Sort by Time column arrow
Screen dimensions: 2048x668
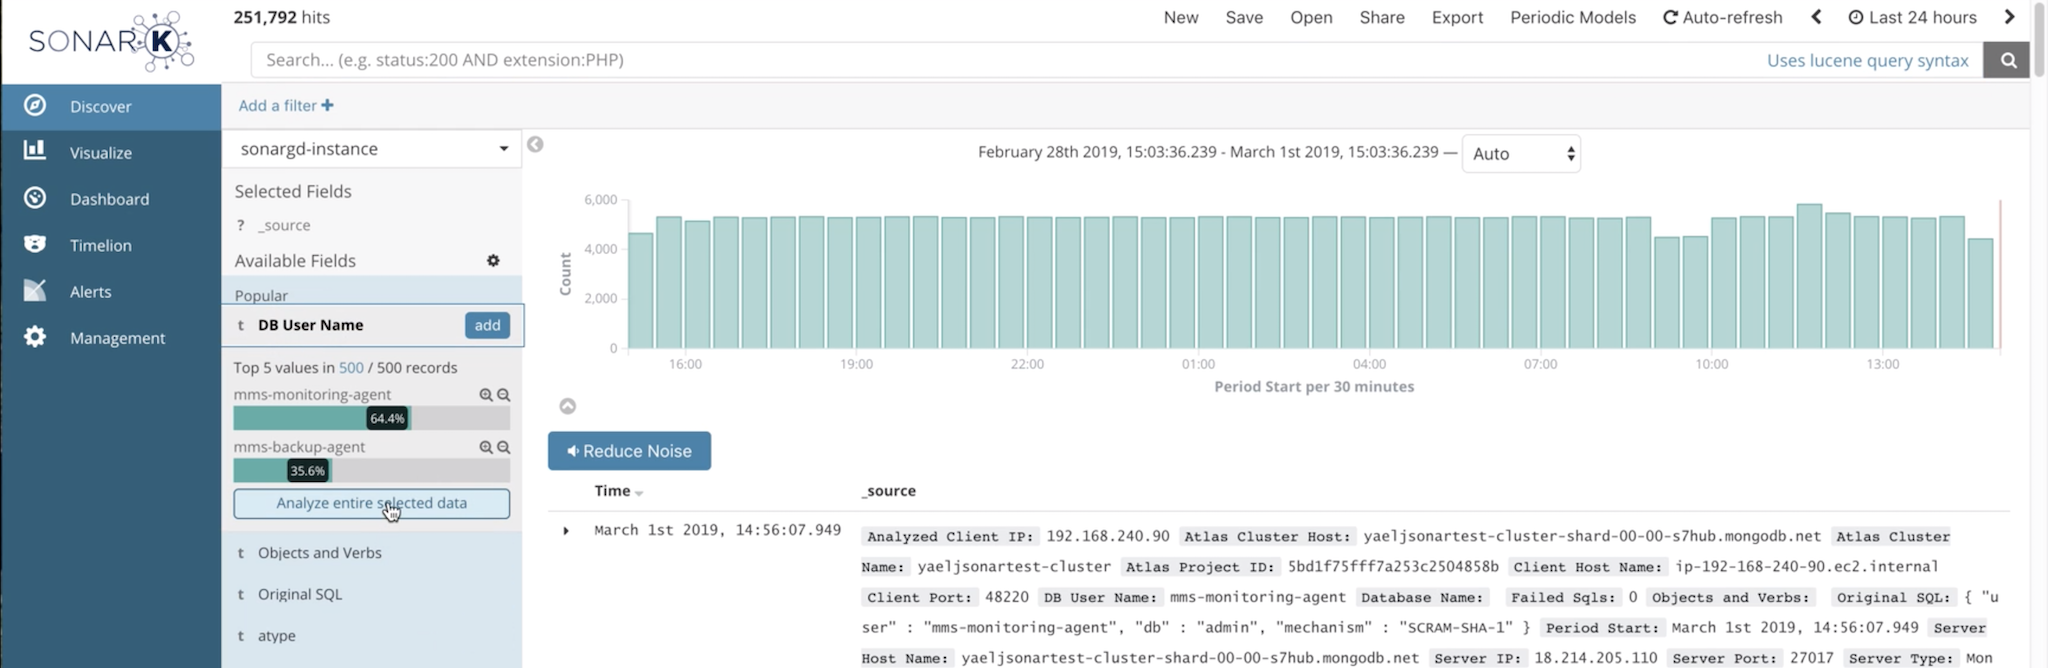[x=639, y=493]
